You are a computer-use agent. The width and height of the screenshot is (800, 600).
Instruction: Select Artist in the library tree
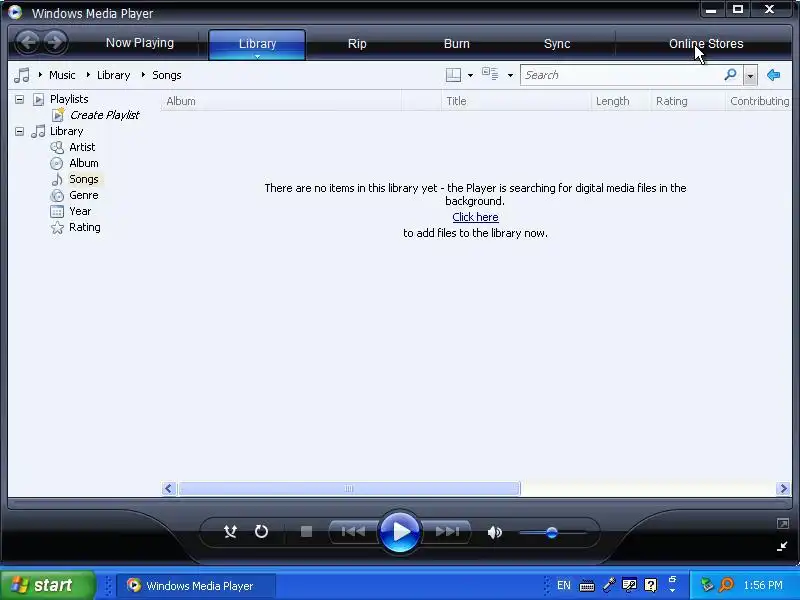tap(82, 147)
